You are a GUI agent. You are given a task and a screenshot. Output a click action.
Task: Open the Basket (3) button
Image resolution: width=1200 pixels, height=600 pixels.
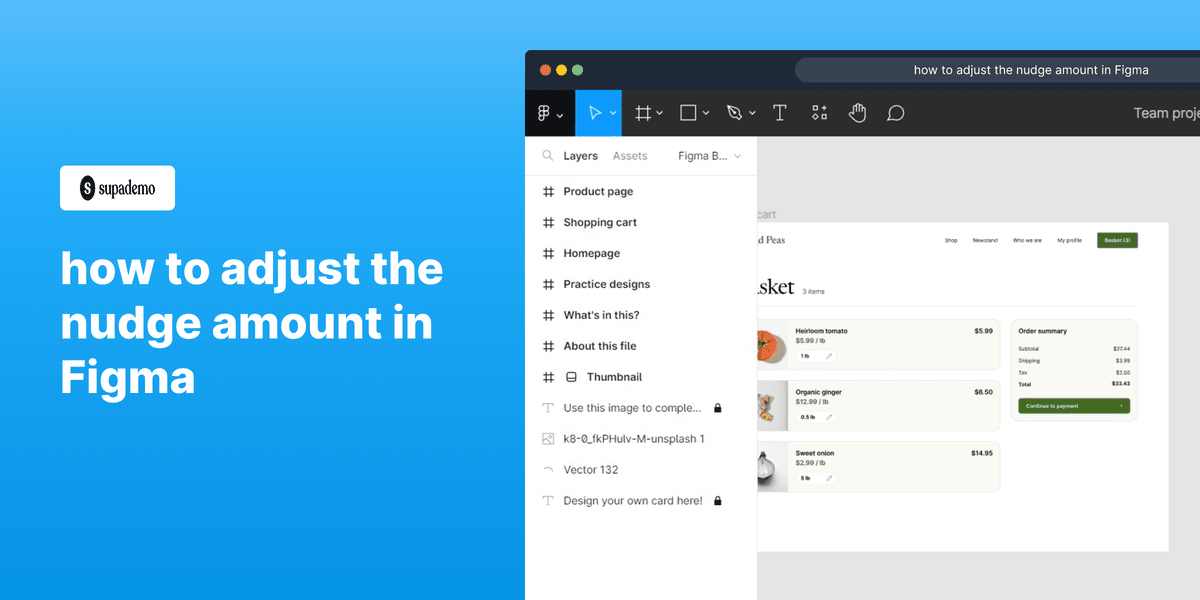1116,240
